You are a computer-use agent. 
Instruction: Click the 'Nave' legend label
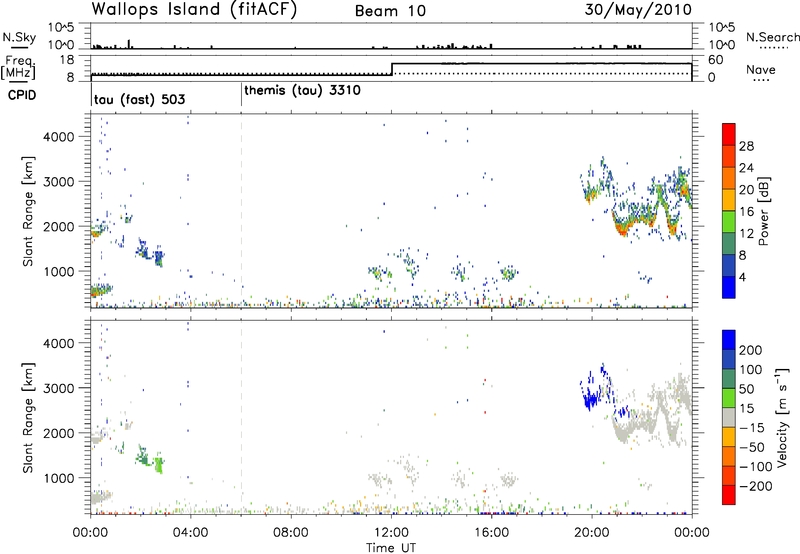click(x=761, y=69)
